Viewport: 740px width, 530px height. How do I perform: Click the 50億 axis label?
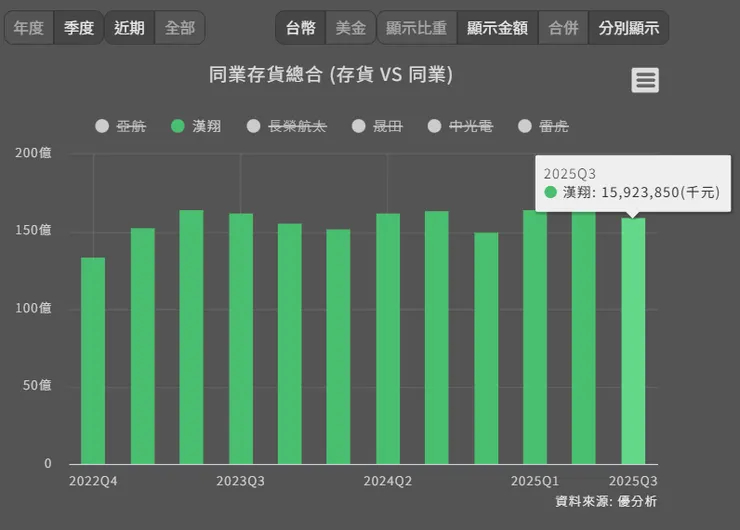coord(37,386)
